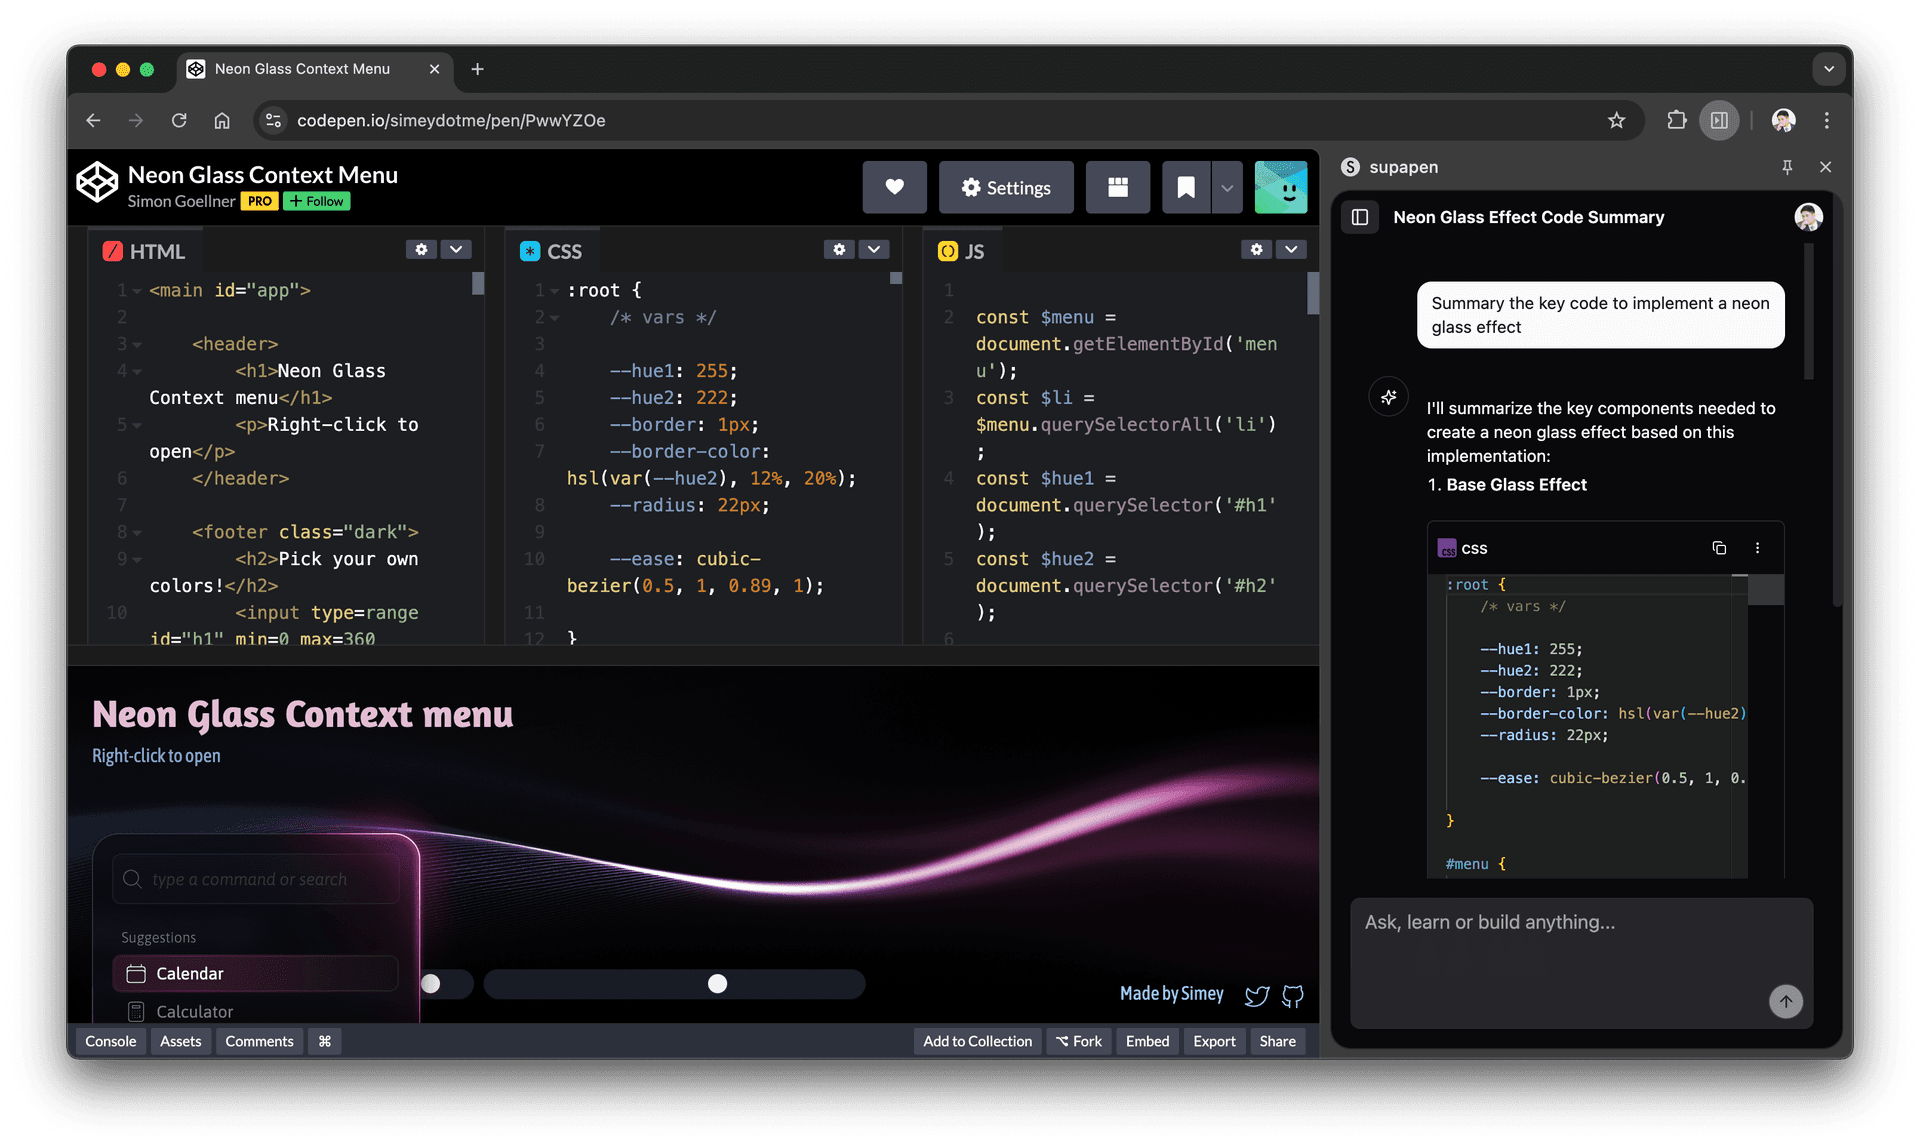Open Simey's Twitter profile icon

pyautogui.click(x=1257, y=996)
